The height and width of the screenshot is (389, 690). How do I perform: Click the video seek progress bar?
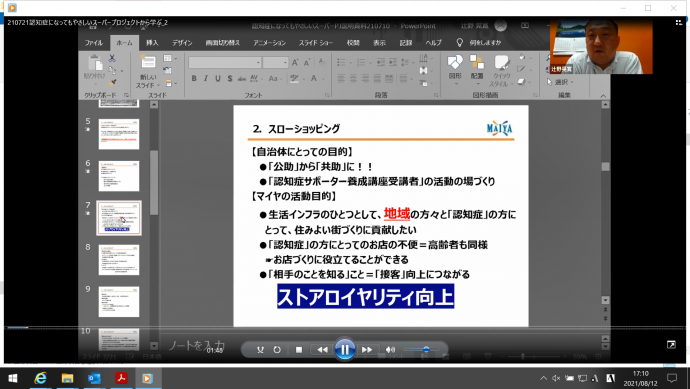tap(345, 327)
